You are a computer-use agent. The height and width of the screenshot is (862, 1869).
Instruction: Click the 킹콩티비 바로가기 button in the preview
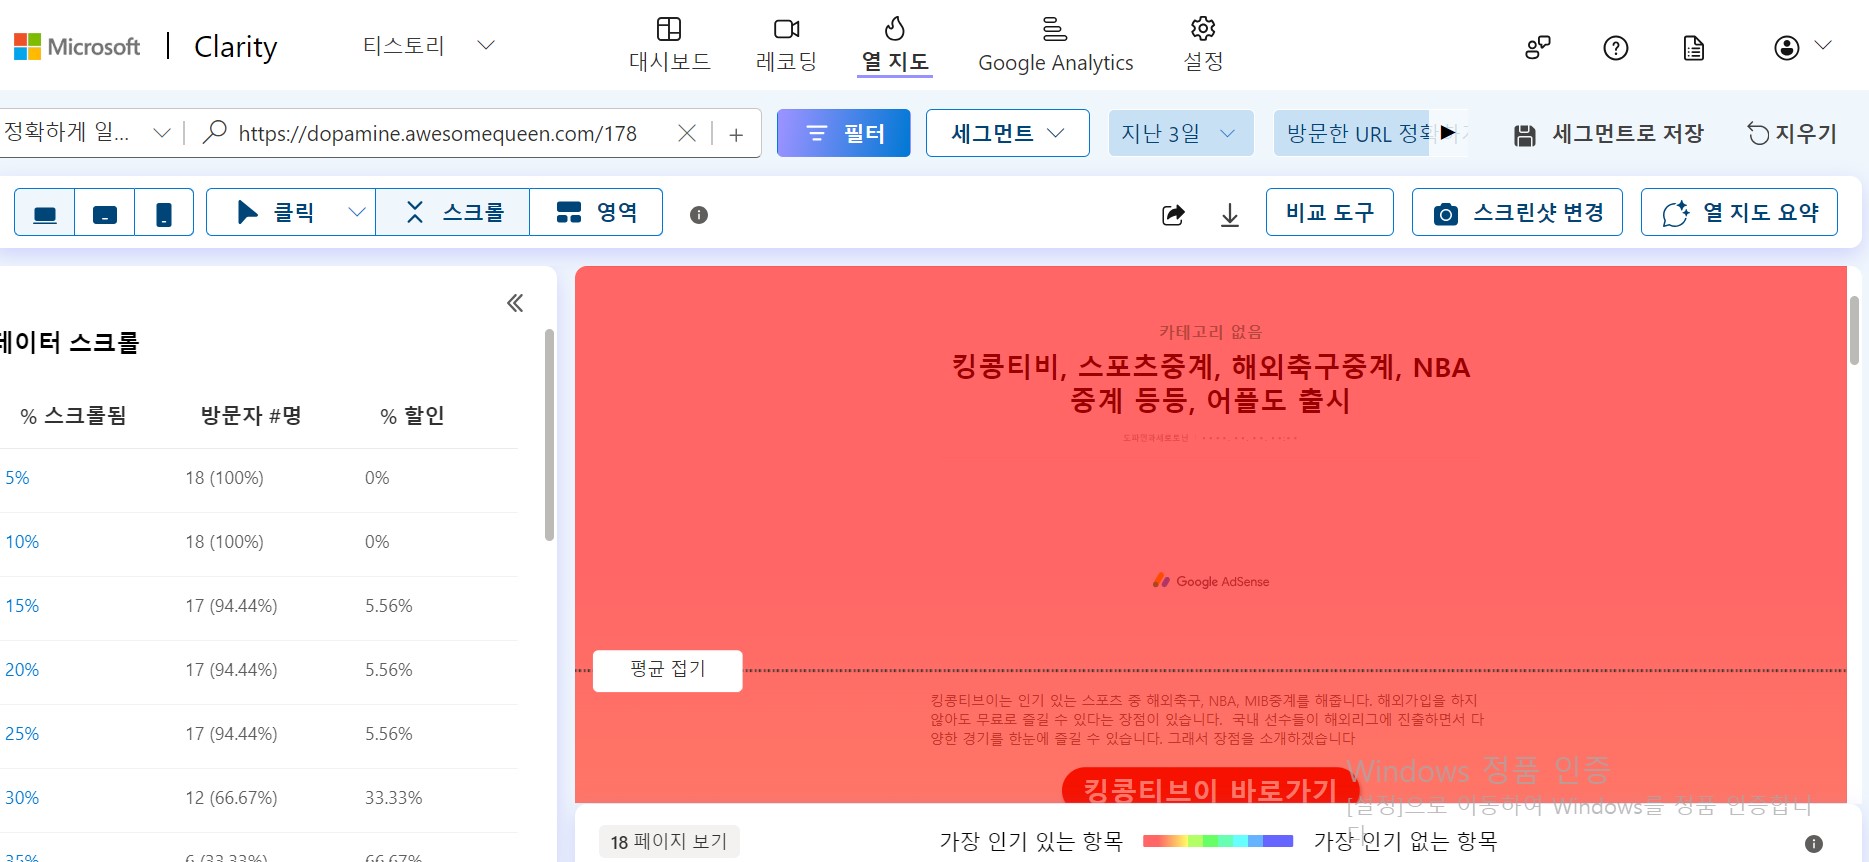tap(1210, 786)
